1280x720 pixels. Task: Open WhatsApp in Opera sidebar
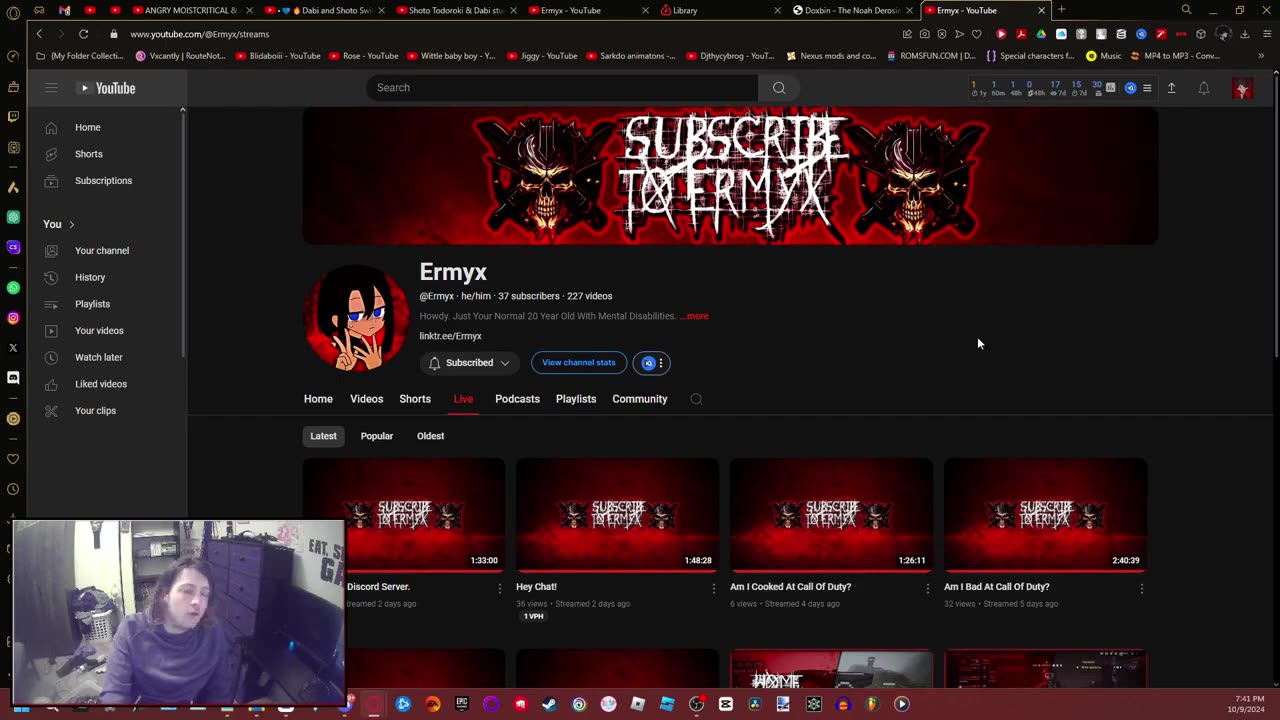13,288
